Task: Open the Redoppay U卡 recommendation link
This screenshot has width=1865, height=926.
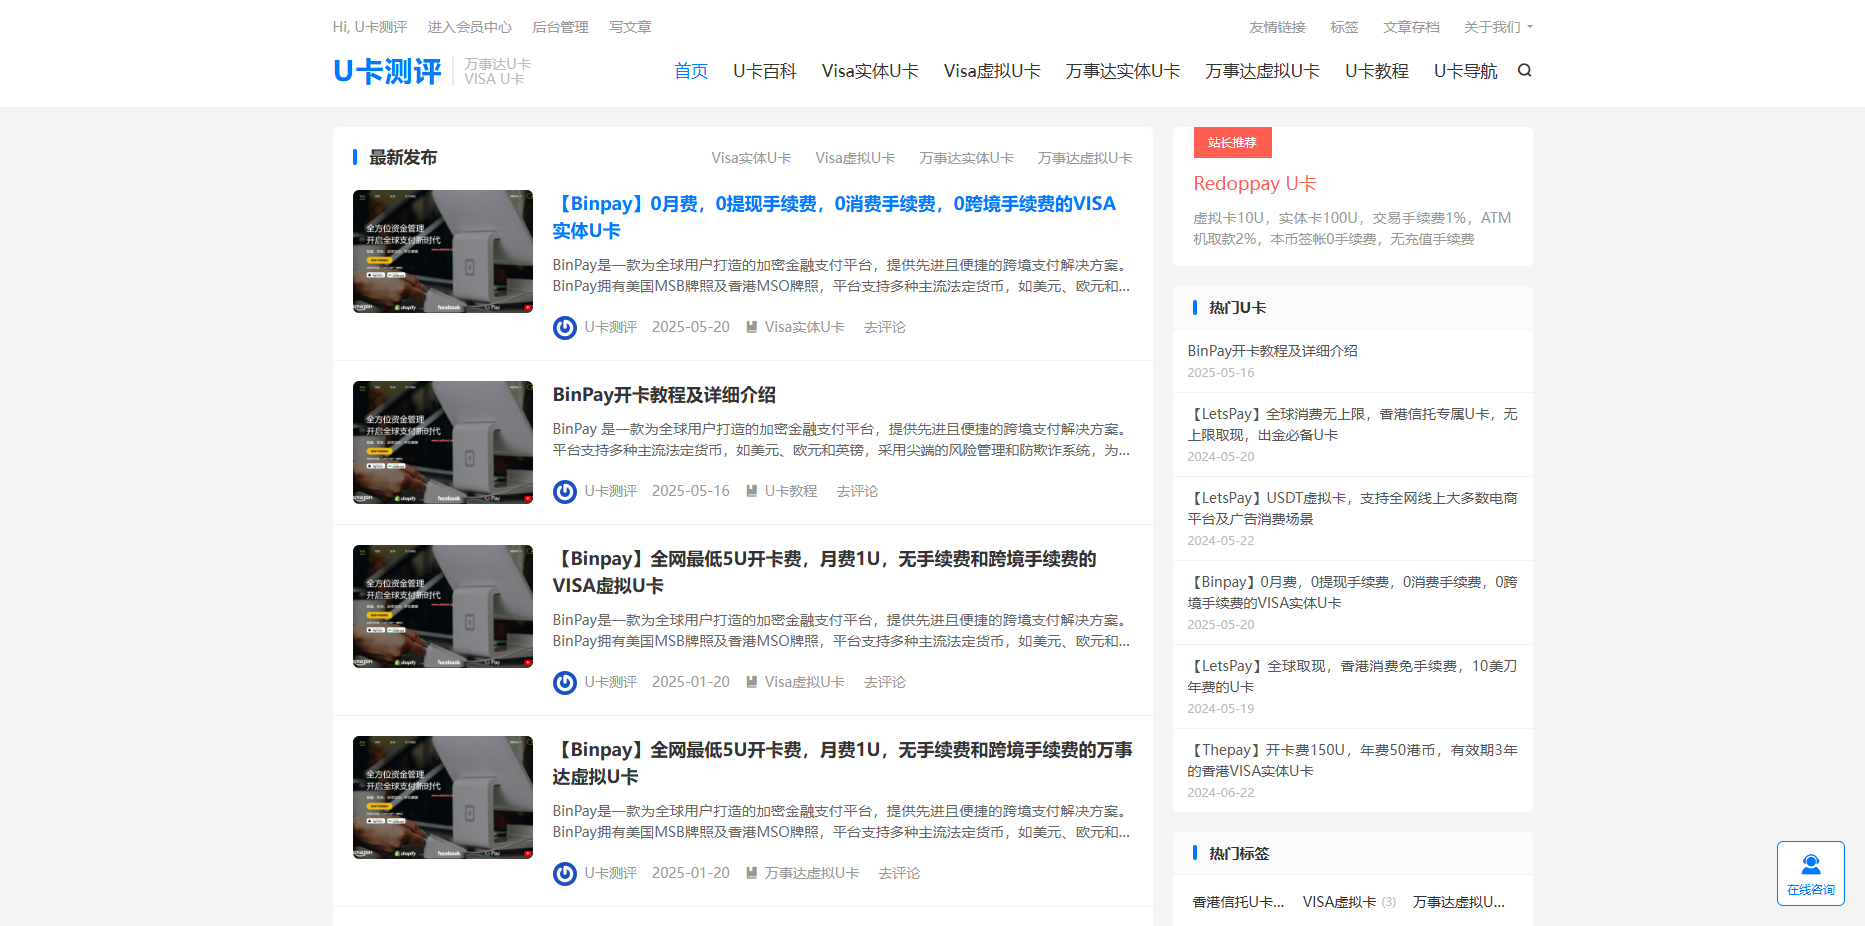Action: [x=1254, y=183]
